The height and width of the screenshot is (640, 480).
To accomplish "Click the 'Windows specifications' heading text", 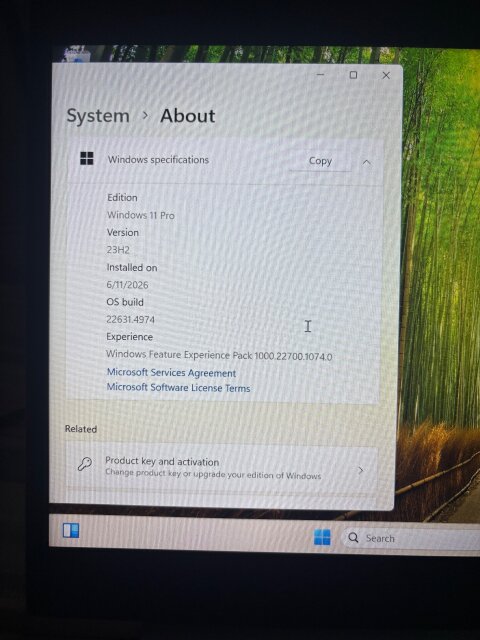I will click(158, 160).
